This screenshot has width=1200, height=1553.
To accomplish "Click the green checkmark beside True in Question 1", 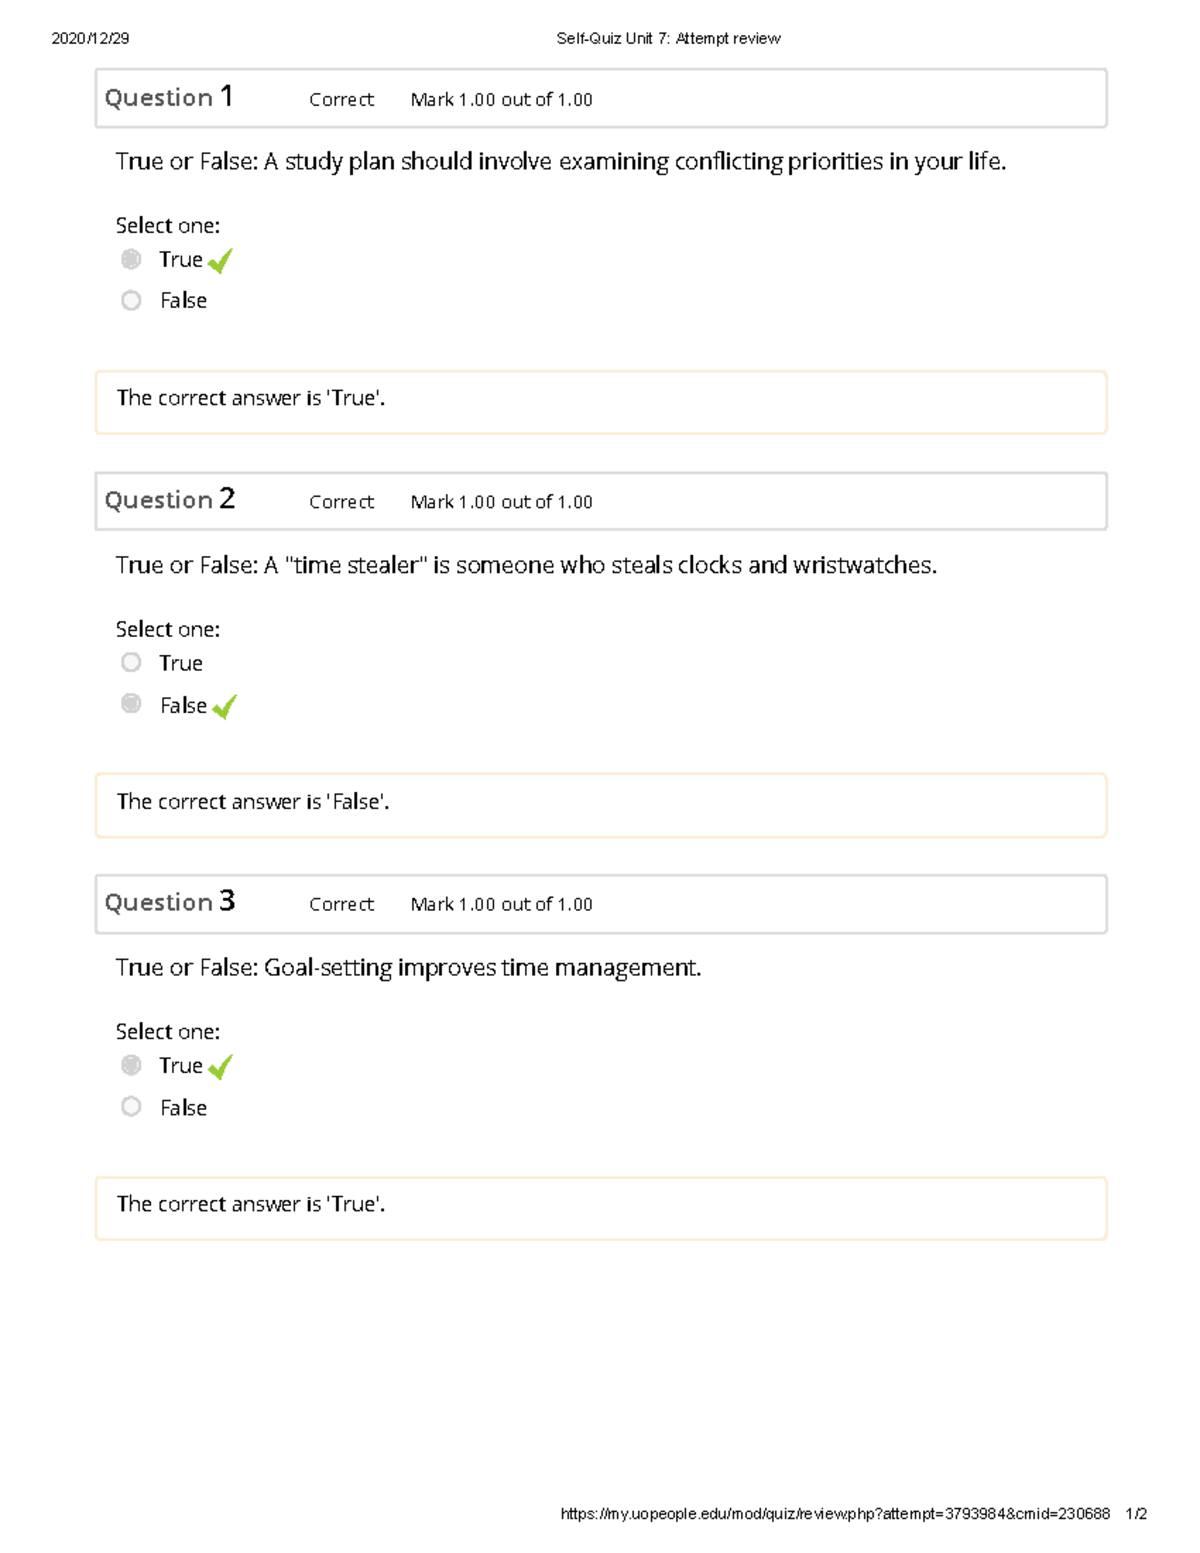I will tap(221, 260).
